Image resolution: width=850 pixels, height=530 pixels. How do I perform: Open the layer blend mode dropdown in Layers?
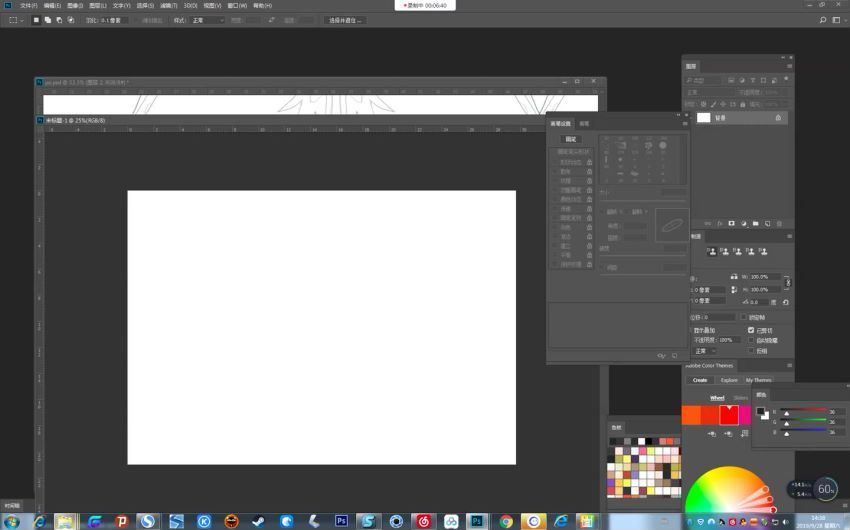coord(707,93)
